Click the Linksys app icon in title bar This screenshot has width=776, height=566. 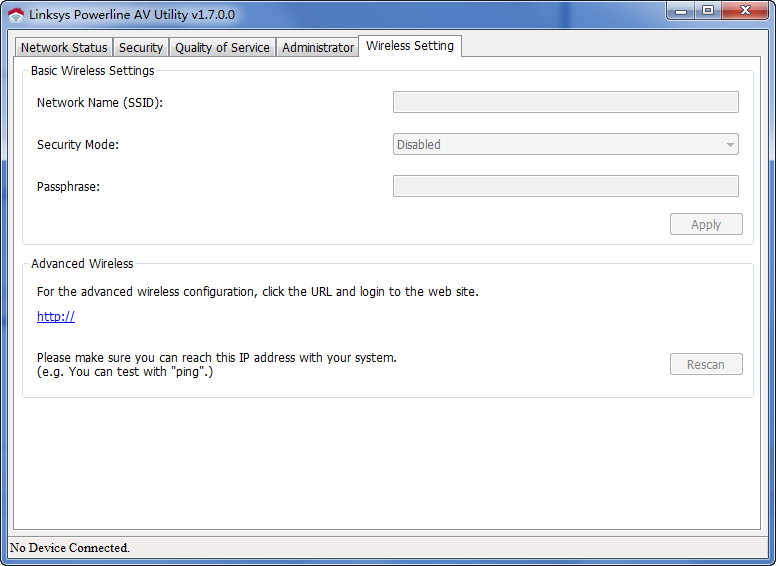click(x=16, y=15)
